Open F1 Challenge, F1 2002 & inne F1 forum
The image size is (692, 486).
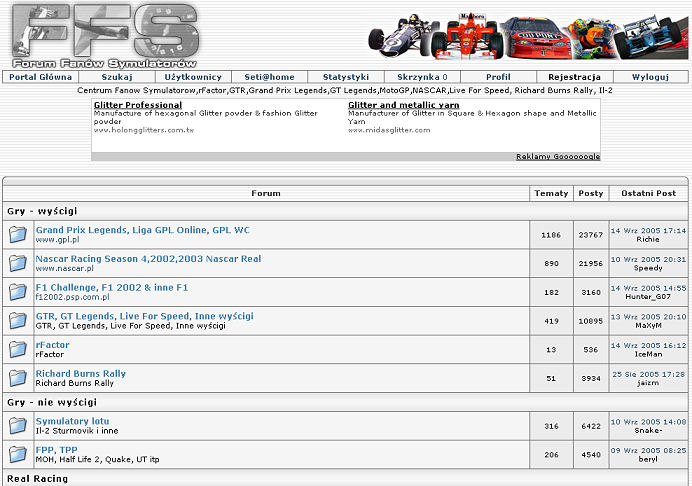coord(112,287)
